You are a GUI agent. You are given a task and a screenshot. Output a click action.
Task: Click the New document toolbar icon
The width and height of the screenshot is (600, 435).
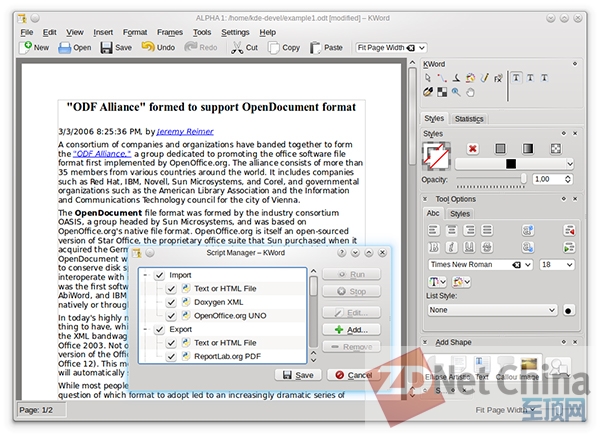(26, 47)
